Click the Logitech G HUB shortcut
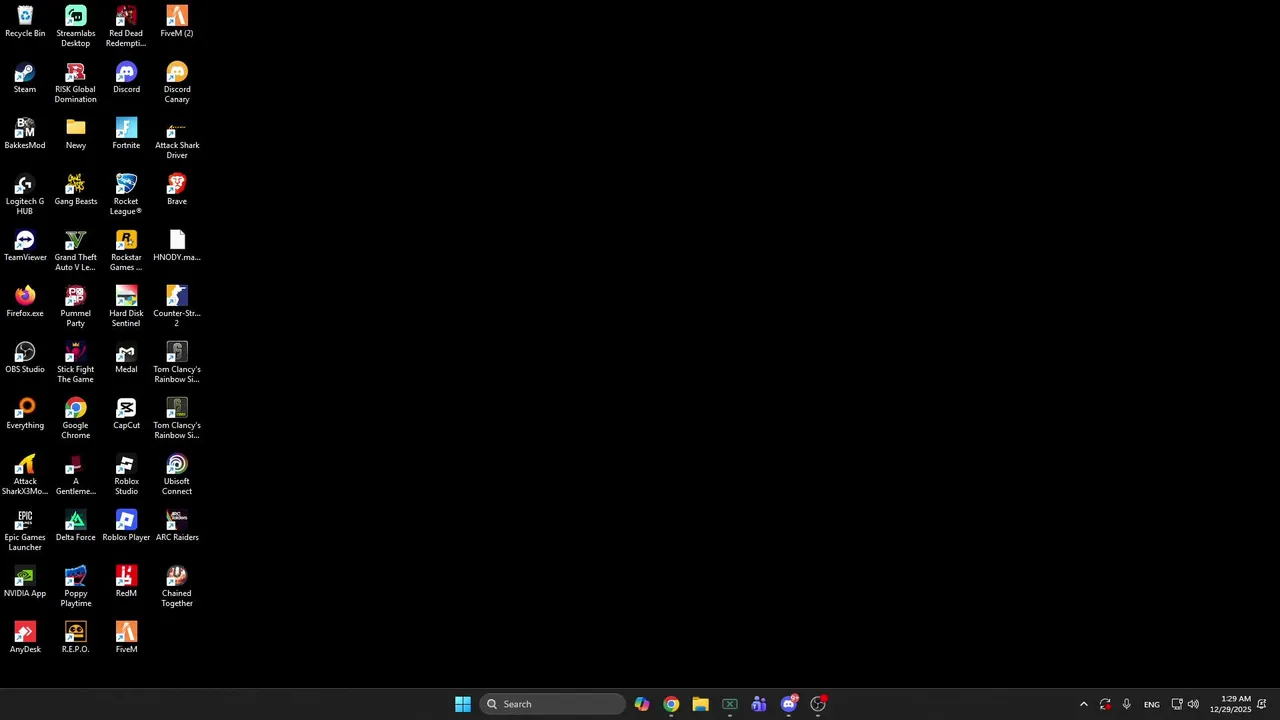The height and width of the screenshot is (720, 1280). (25, 195)
